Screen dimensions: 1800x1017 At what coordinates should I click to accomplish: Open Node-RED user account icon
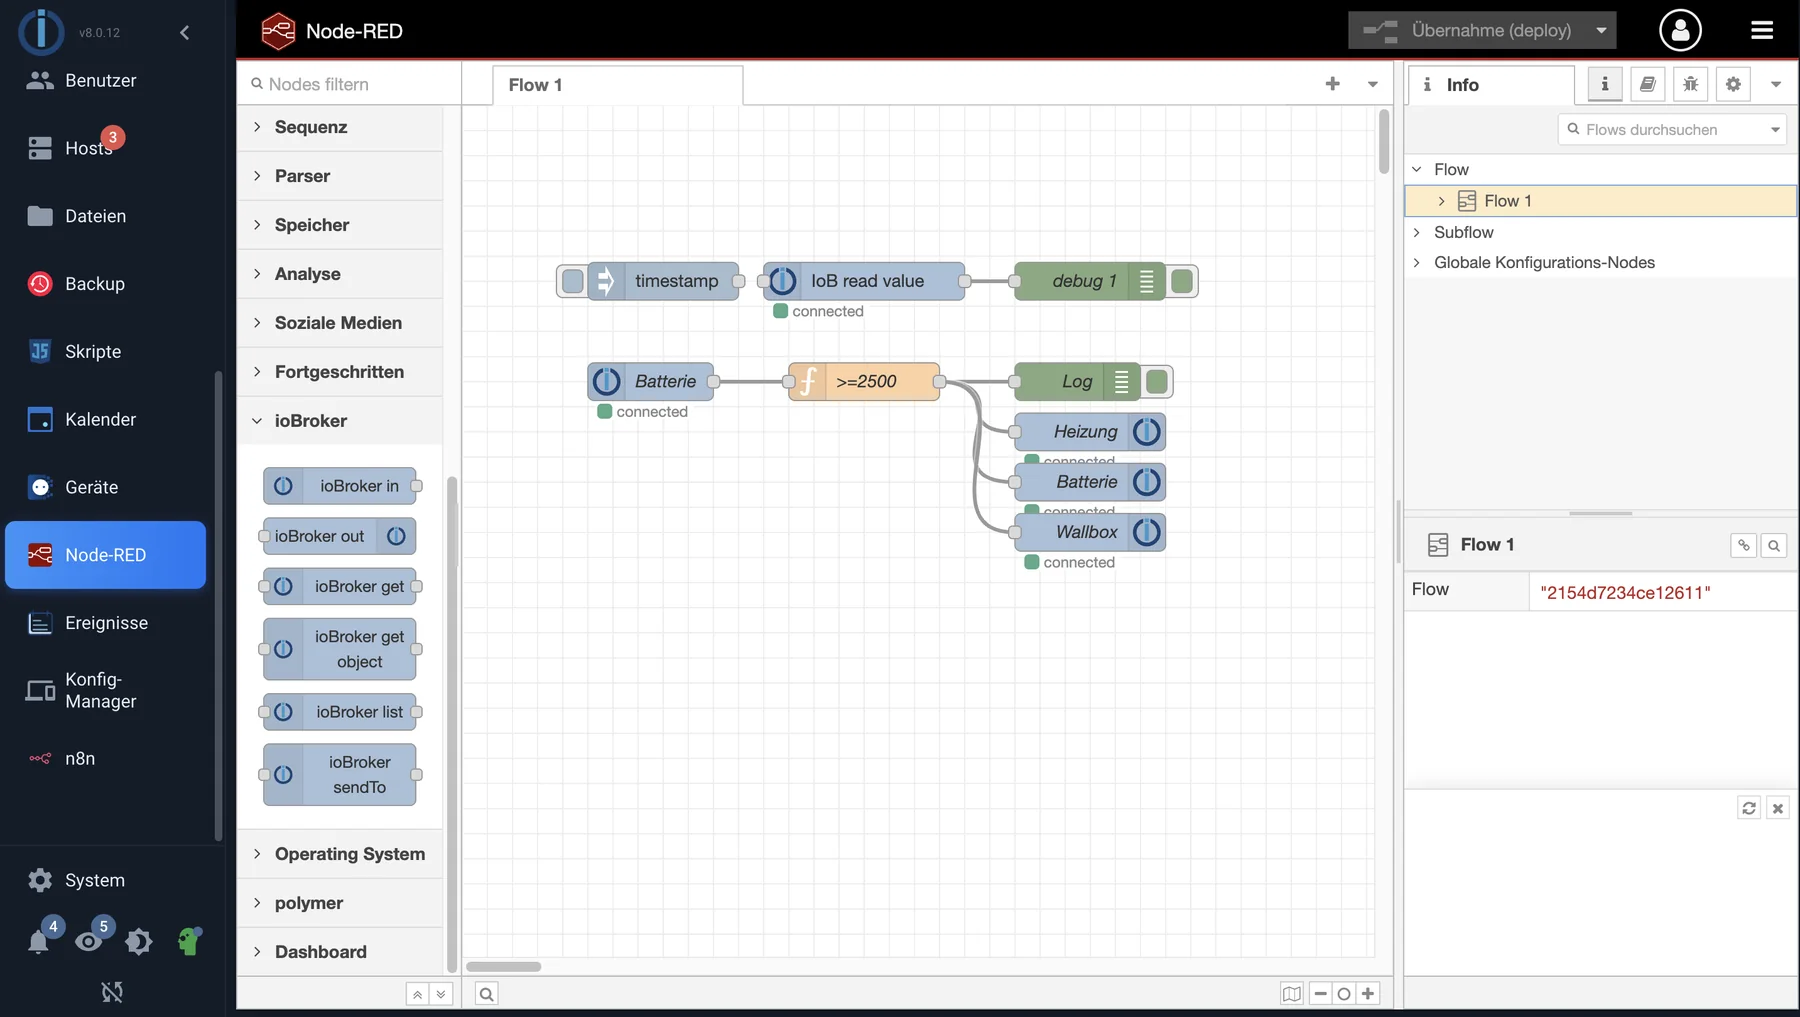click(x=1680, y=30)
